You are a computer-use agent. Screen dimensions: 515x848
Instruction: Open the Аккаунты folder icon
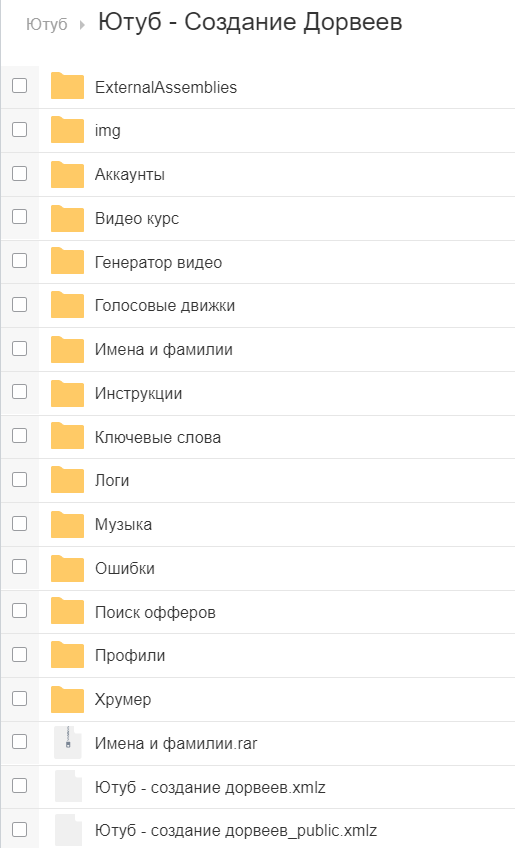[x=67, y=174]
